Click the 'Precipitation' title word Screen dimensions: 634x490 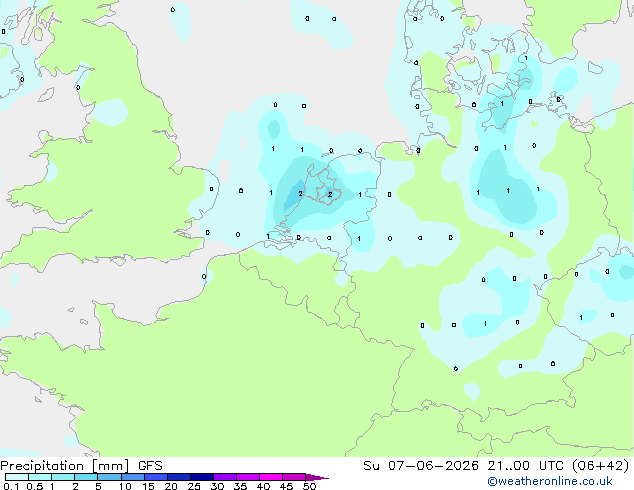point(42,466)
